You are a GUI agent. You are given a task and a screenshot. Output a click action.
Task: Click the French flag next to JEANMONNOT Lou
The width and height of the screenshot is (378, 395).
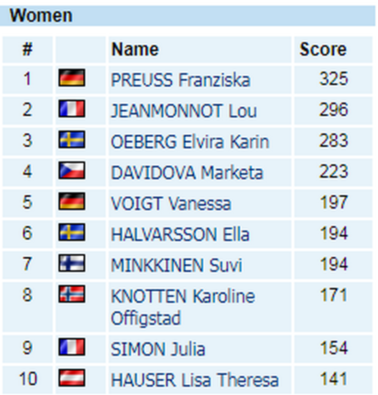(72, 109)
